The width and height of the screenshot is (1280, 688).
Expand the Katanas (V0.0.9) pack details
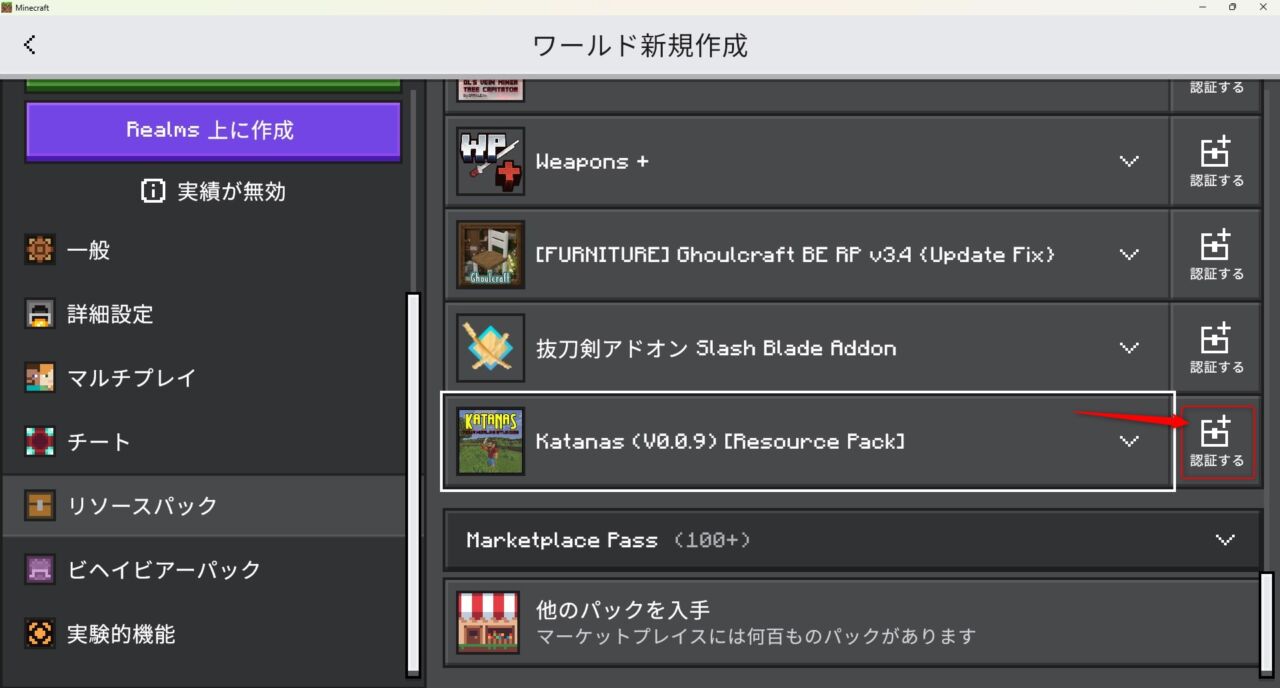click(x=1129, y=441)
